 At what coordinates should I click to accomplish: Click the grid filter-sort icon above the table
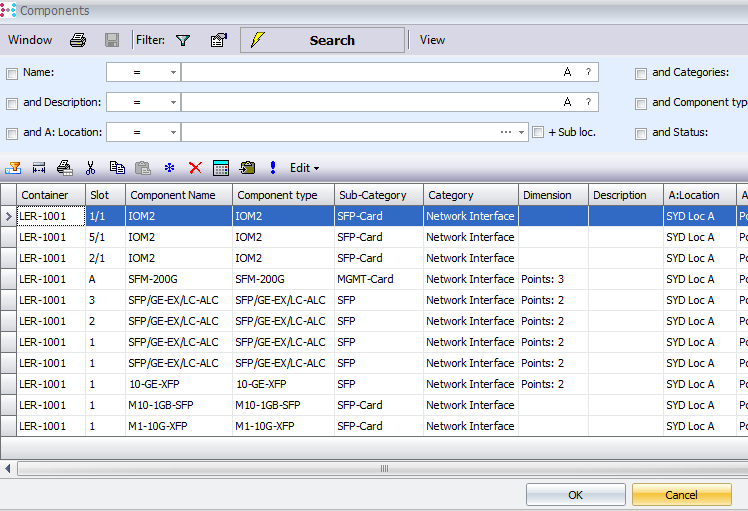pyautogui.click(x=13, y=168)
